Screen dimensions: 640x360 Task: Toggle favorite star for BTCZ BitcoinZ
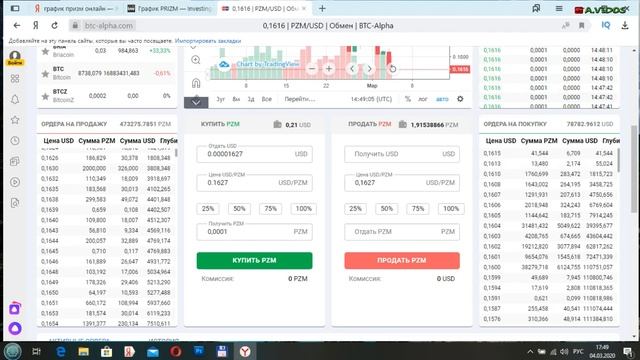[46, 96]
